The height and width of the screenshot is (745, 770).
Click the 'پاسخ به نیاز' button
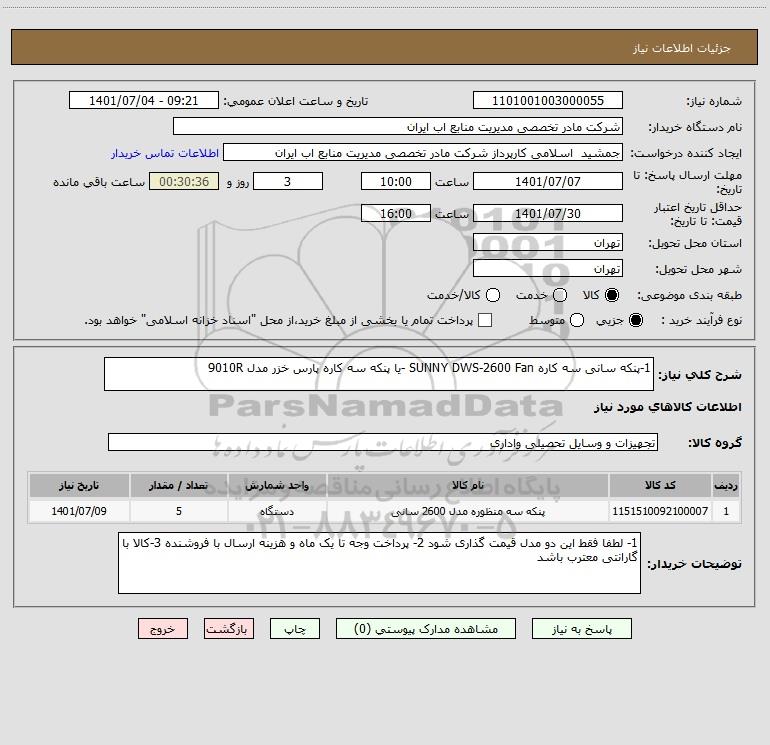(581, 629)
